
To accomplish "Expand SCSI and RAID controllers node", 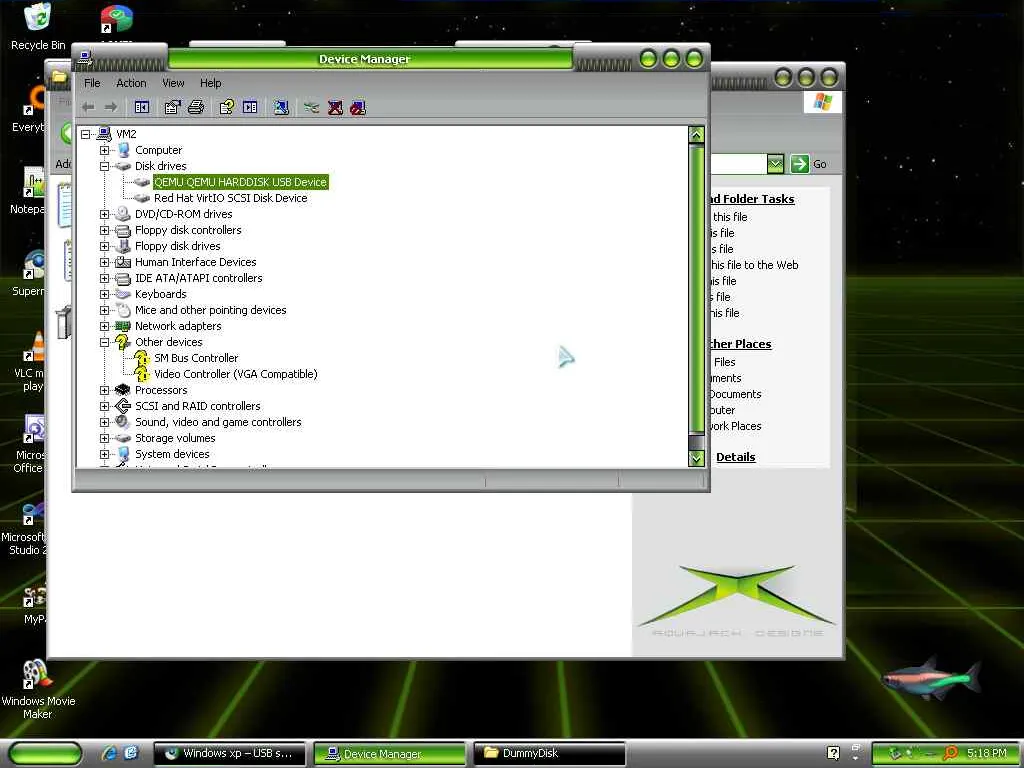I will (104, 406).
